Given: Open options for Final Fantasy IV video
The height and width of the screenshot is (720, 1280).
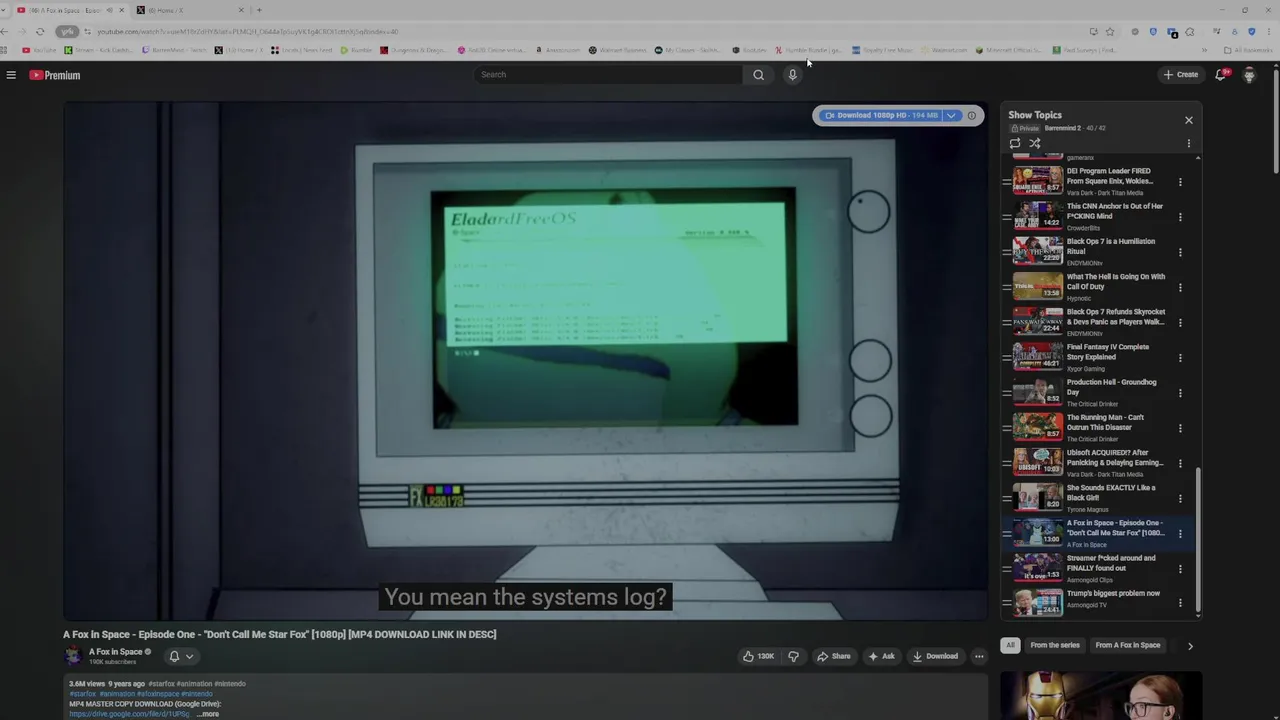Looking at the screenshot, I should pos(1180,357).
